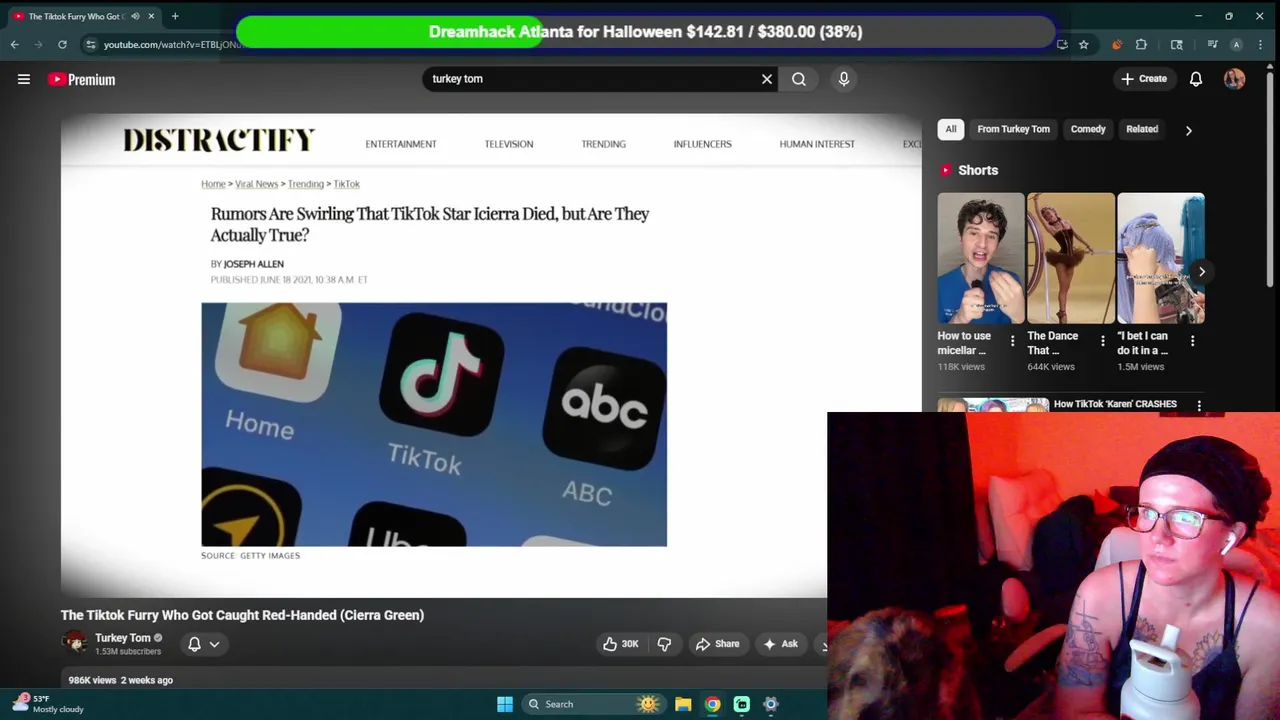This screenshot has height=720, width=1280.
Task: Reload the browser page
Action: point(62,44)
